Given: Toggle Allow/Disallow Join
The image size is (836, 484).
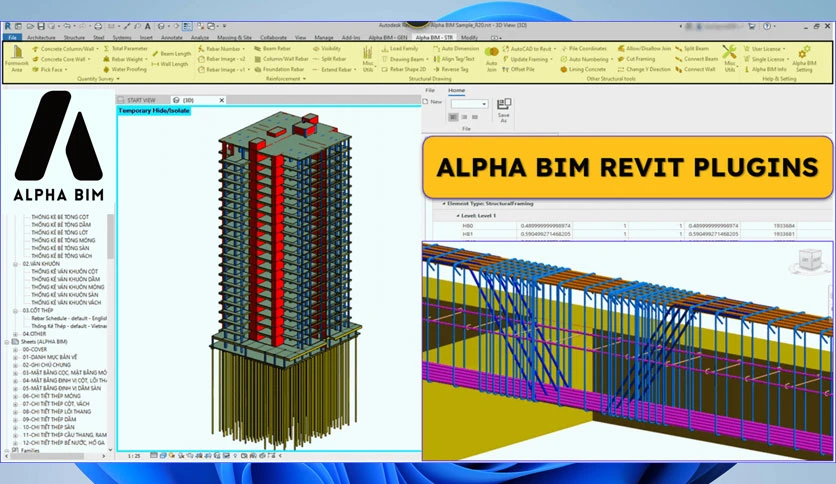Looking at the screenshot, I should coord(644,49).
